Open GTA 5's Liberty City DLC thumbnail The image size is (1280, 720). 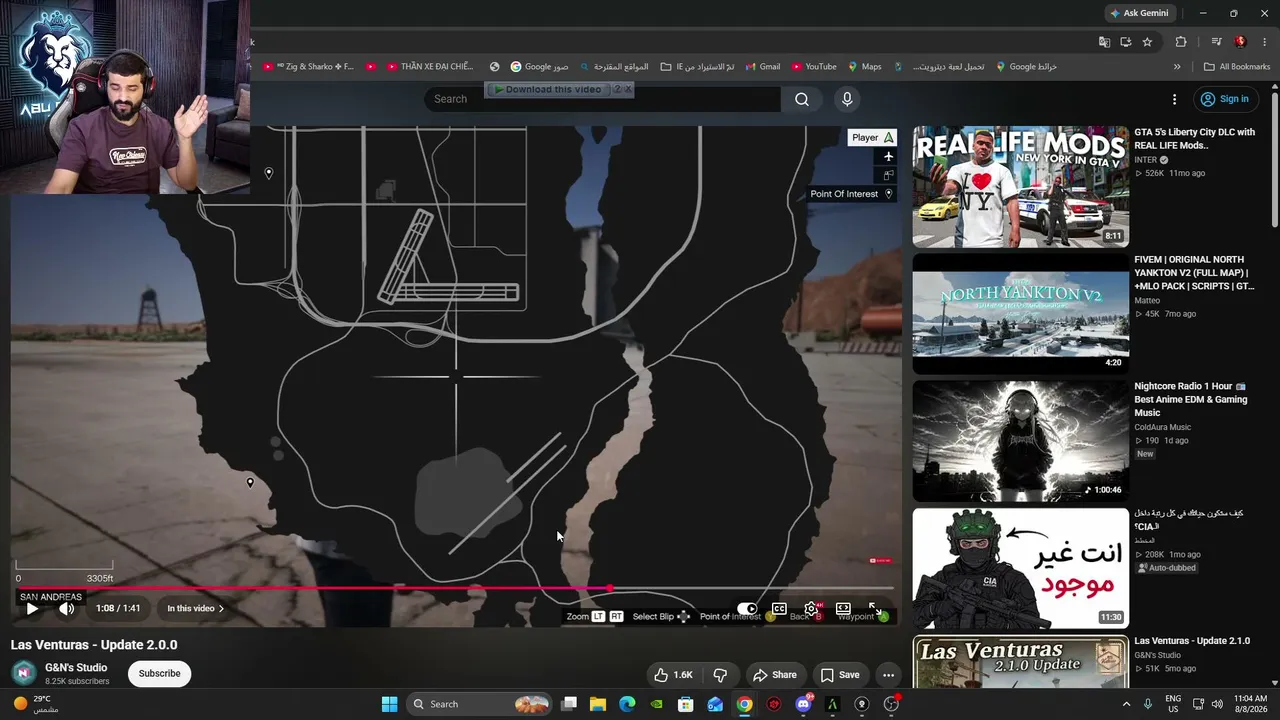point(1020,187)
